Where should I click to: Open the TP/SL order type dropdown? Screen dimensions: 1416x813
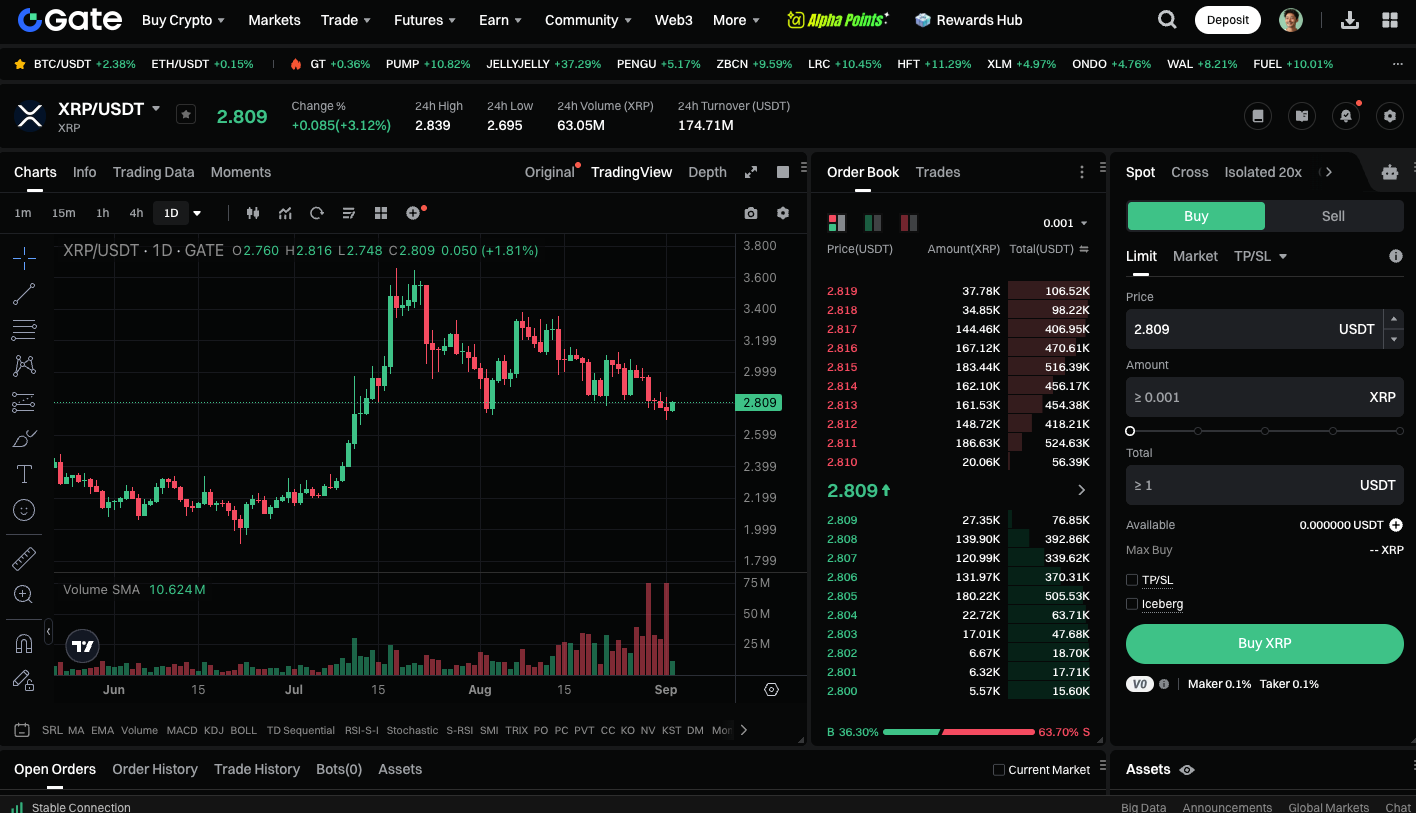click(1260, 256)
